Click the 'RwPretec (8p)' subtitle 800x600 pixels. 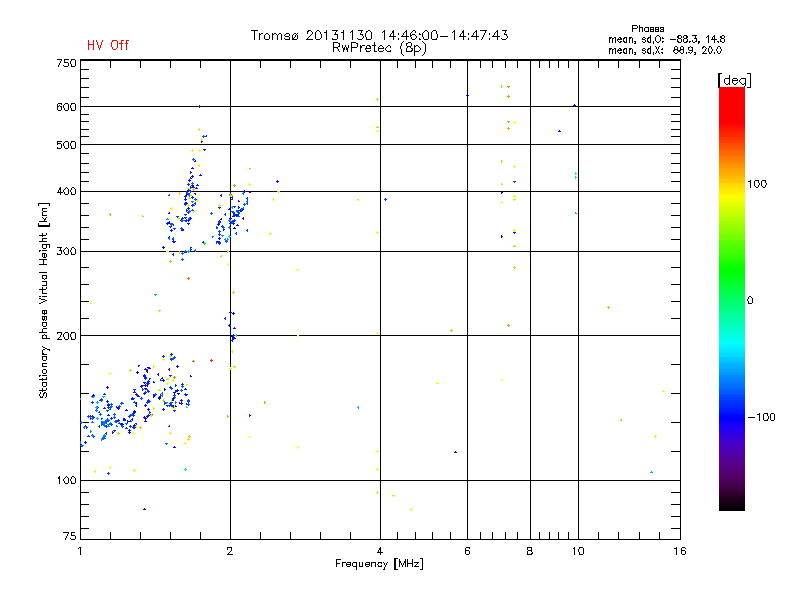(x=379, y=48)
